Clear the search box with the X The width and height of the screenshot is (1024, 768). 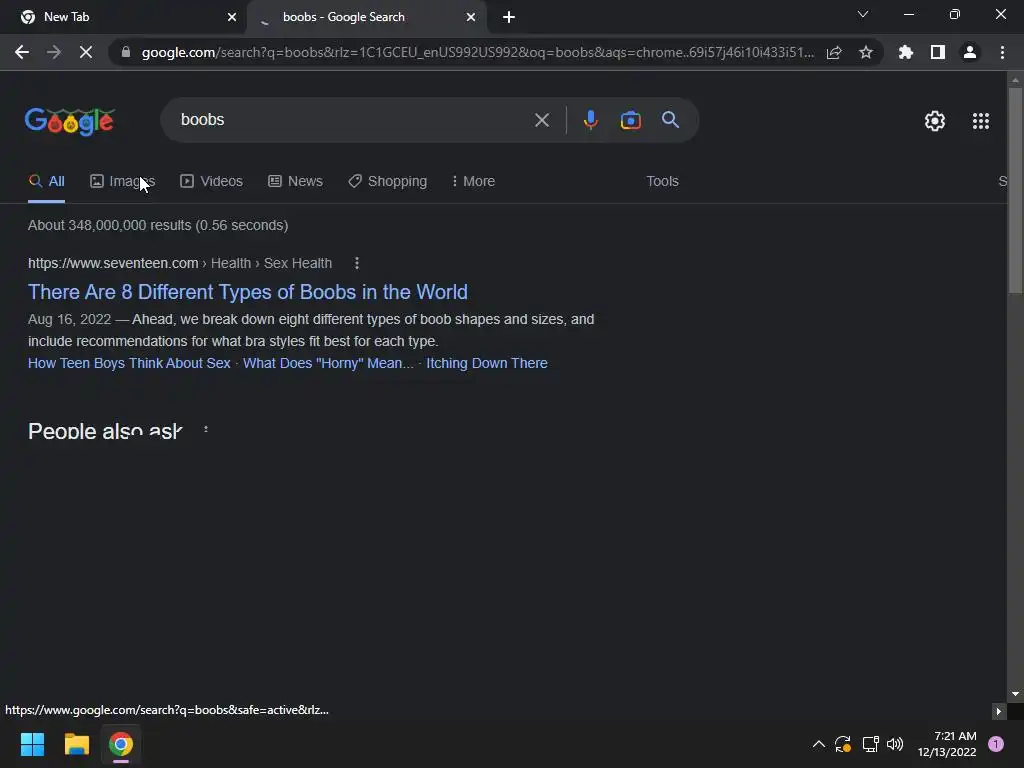point(542,120)
